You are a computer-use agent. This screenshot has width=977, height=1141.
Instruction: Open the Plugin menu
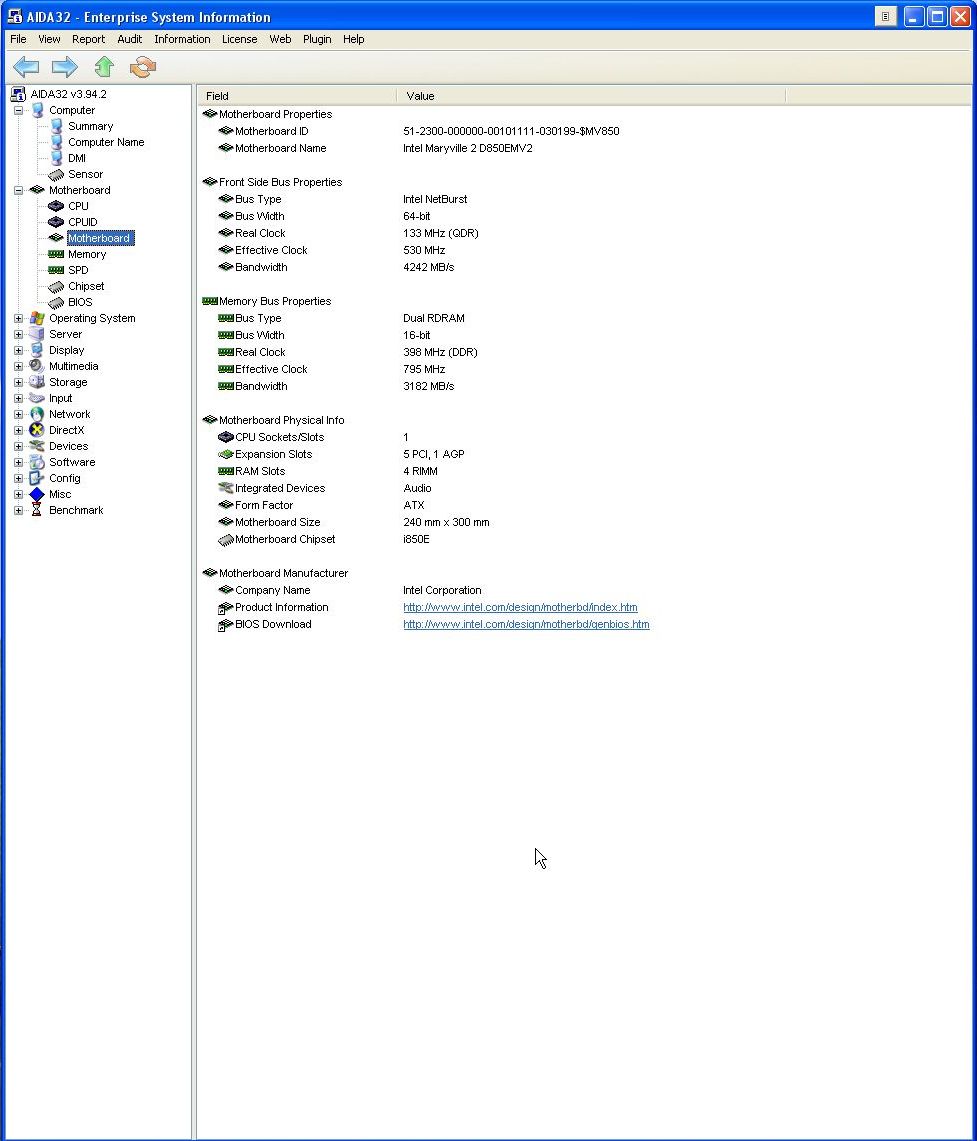[317, 39]
